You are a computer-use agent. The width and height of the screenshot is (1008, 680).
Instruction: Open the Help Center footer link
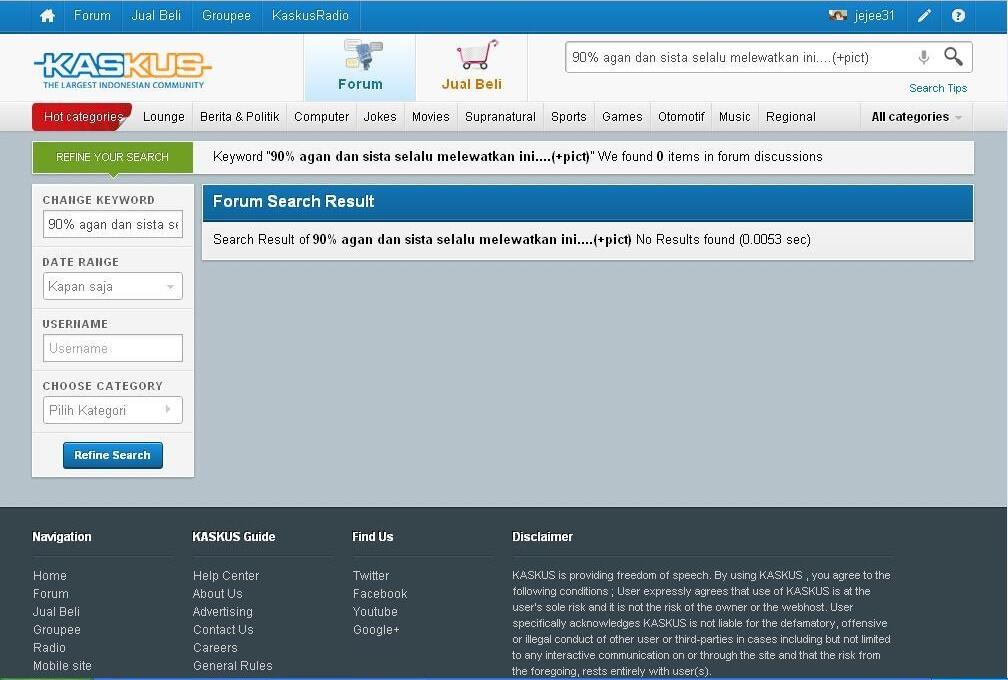(226, 576)
